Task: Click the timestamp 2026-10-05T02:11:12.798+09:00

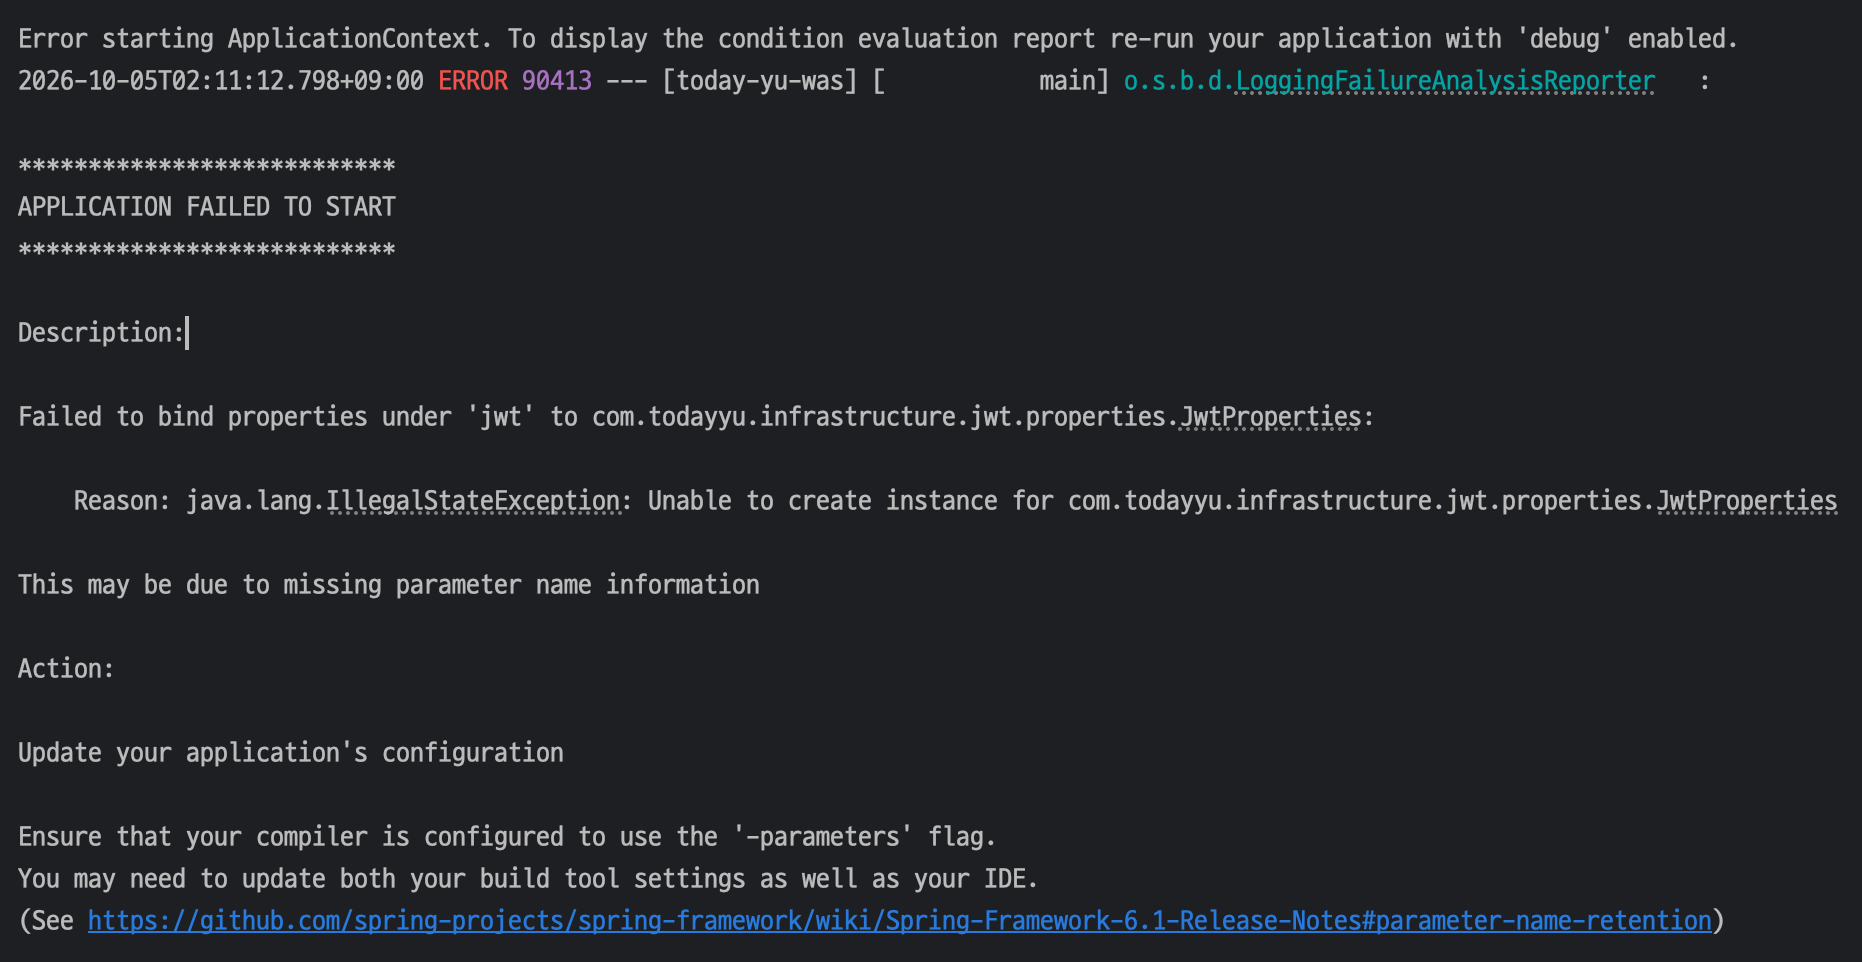Action: (221, 81)
